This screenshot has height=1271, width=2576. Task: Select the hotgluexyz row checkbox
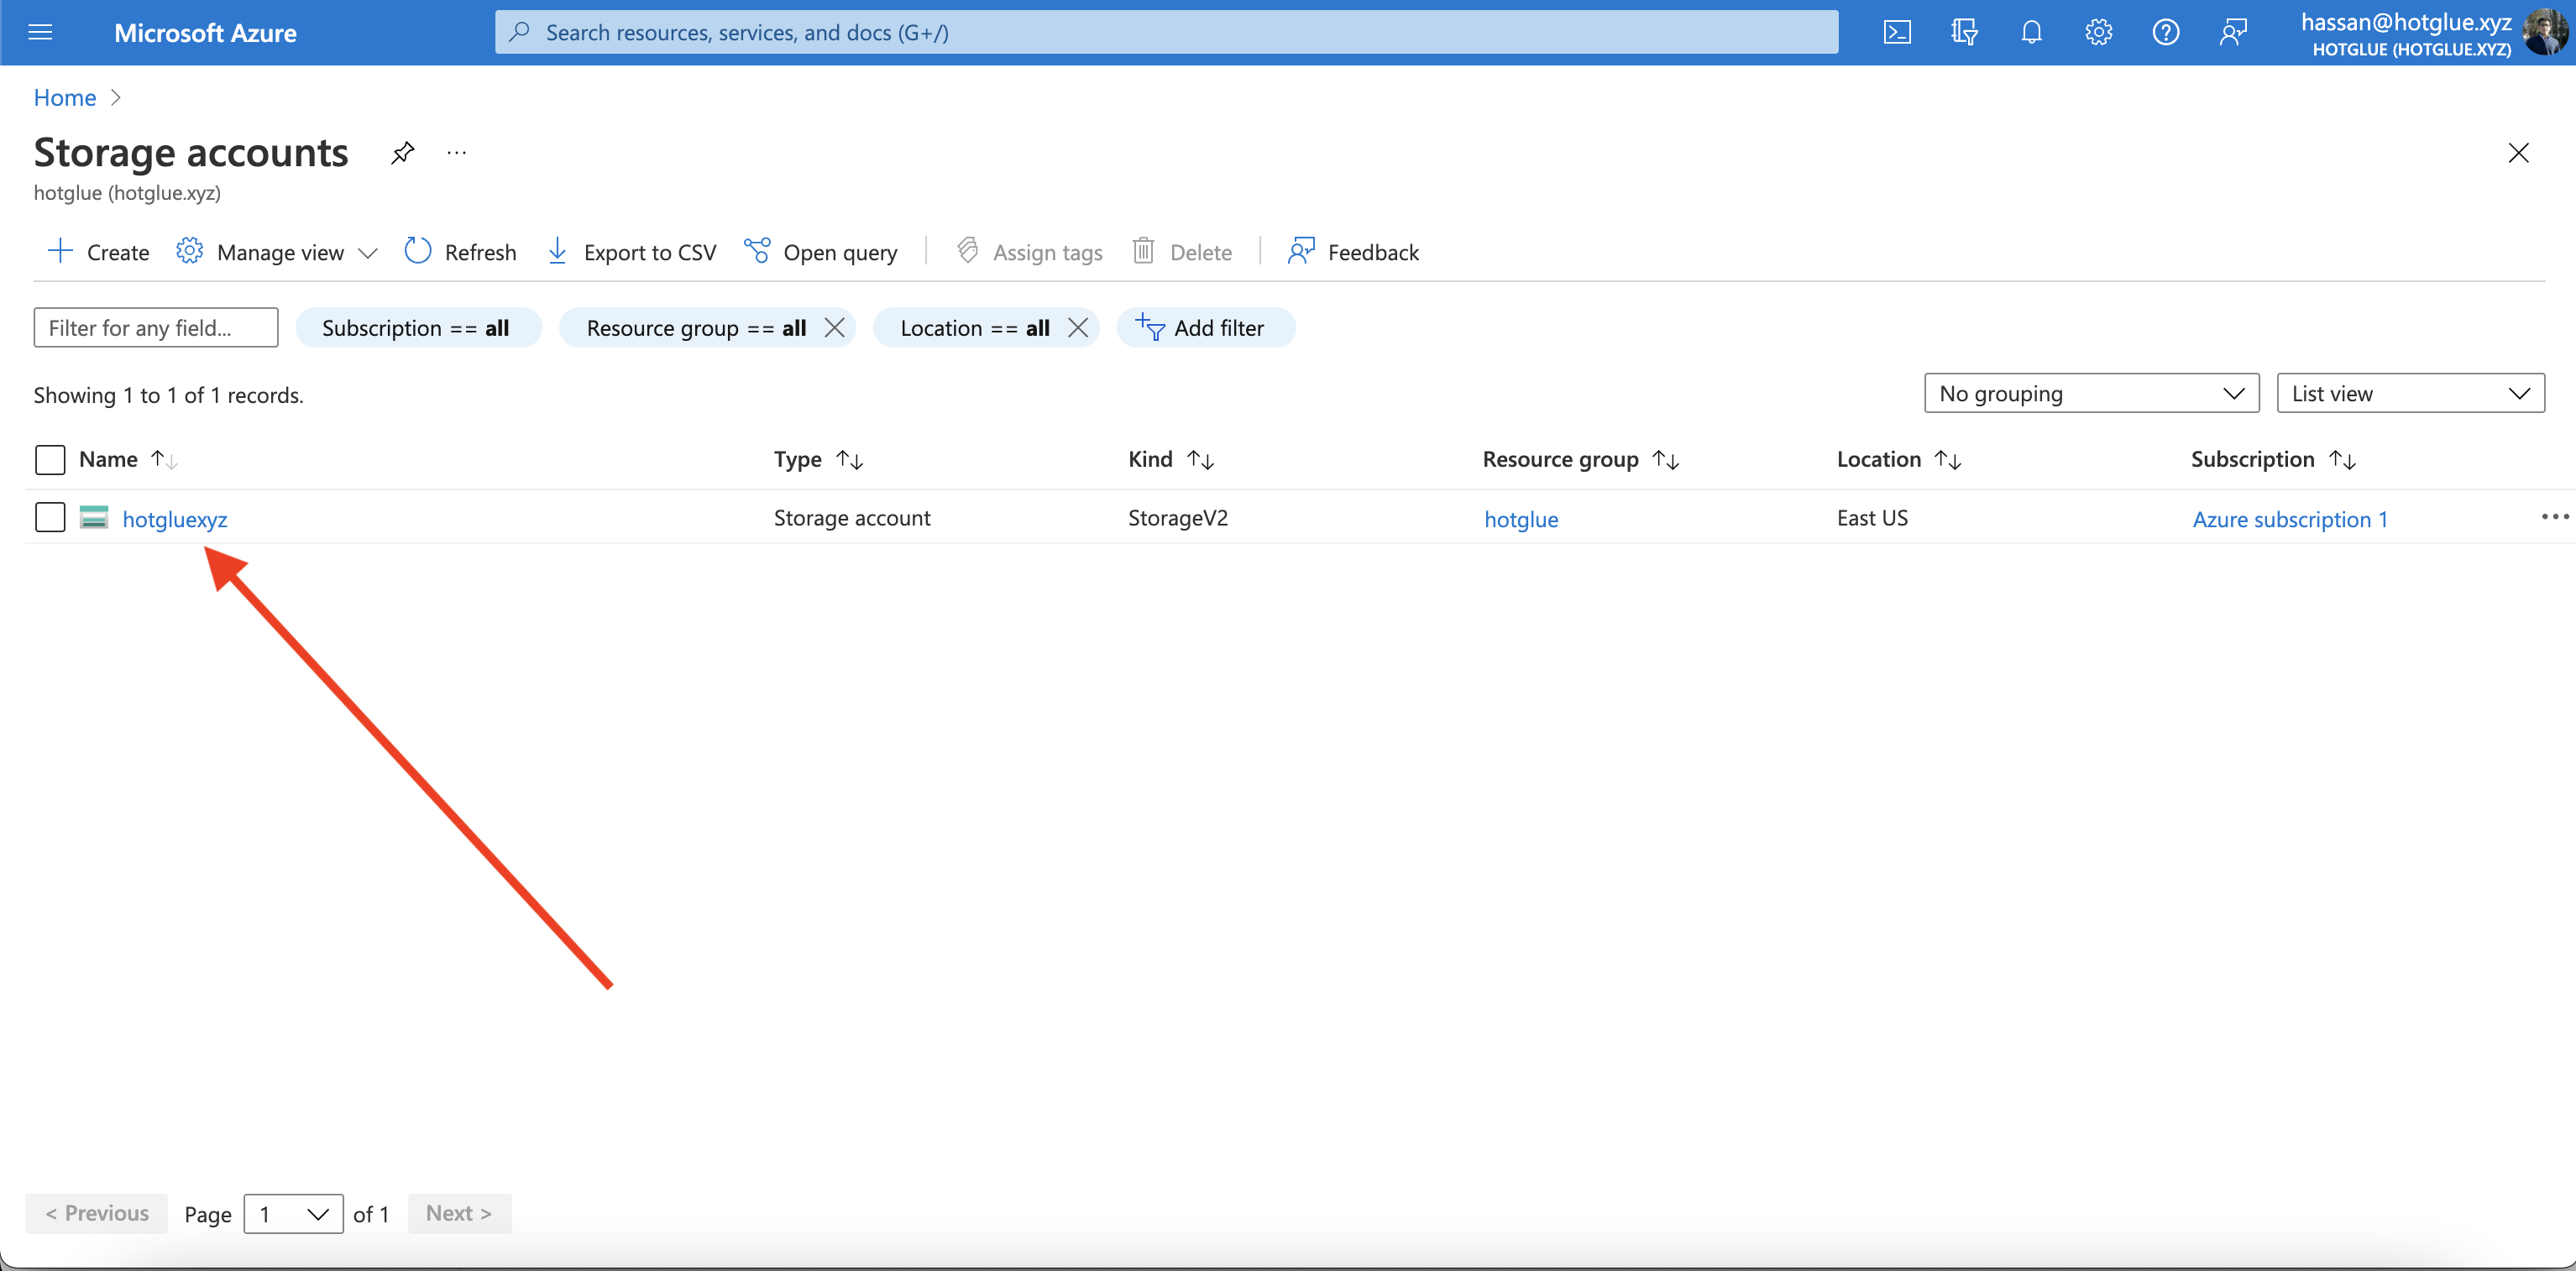[50, 518]
